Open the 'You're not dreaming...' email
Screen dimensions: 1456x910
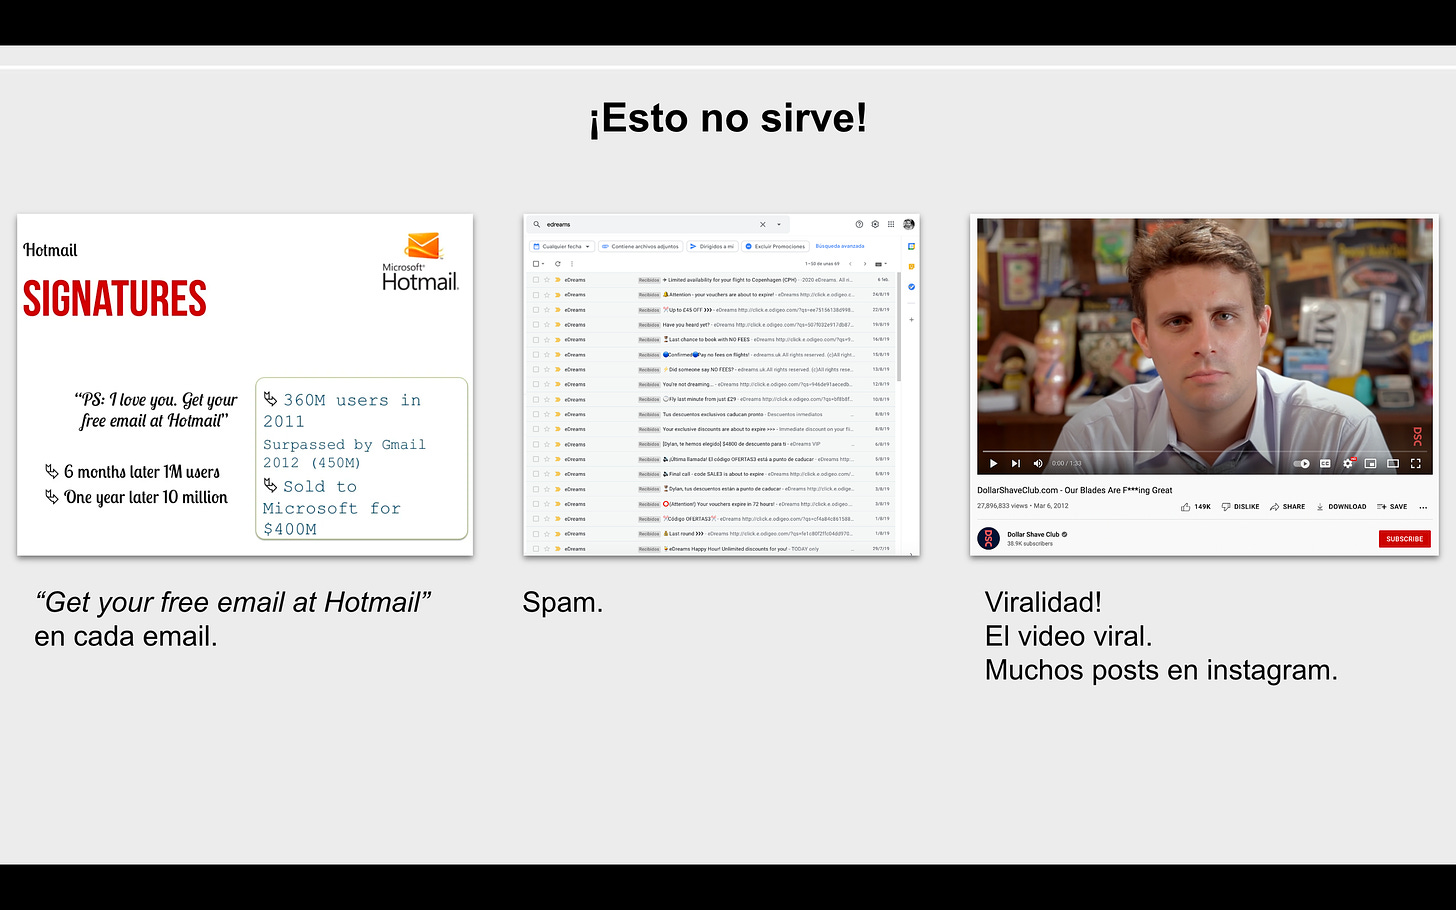712,385
